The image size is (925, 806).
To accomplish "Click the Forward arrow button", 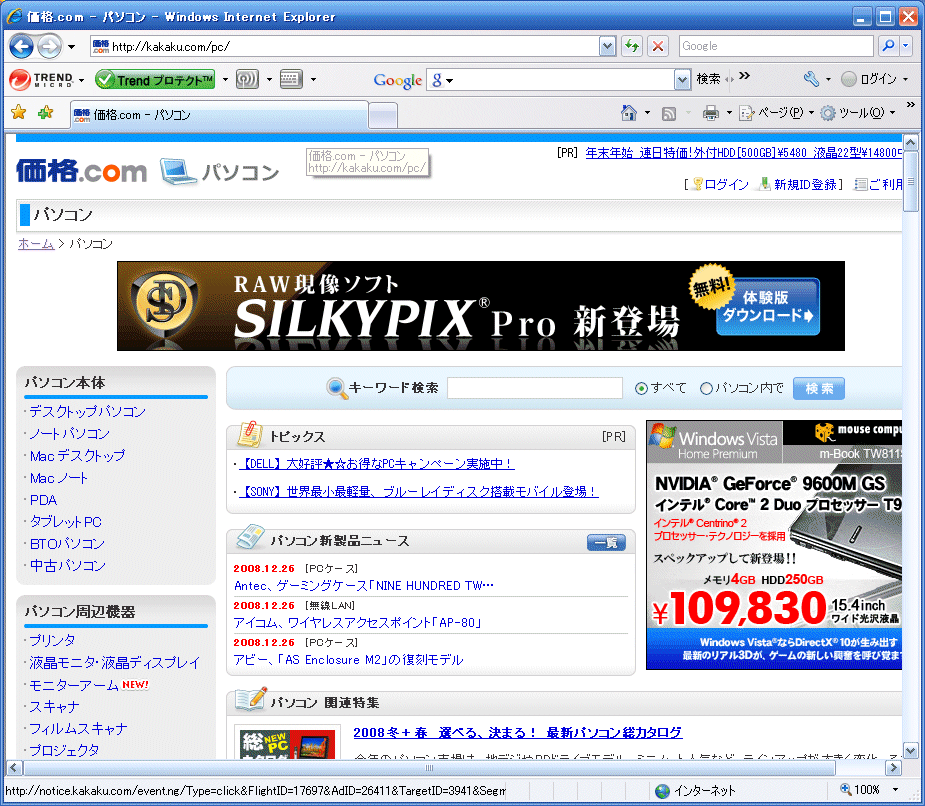I will (50, 46).
